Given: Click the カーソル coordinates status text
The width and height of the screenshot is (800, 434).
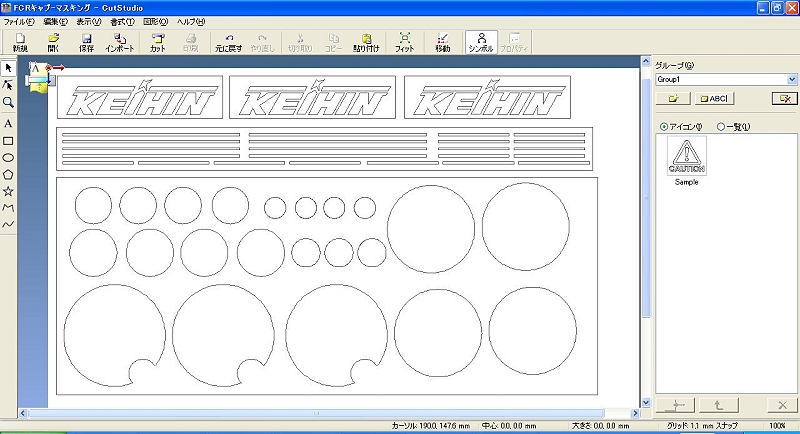Looking at the screenshot, I should (431, 425).
